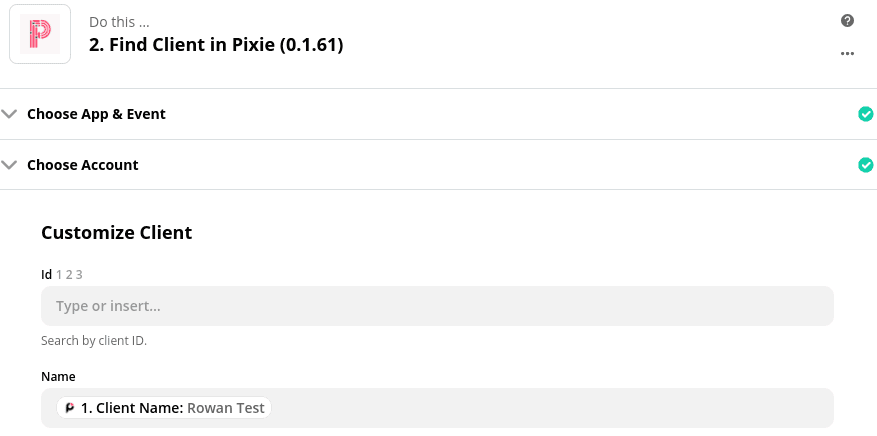Click the 1 2 3 number type hint
Screen dimensions: 877x436
point(69,274)
